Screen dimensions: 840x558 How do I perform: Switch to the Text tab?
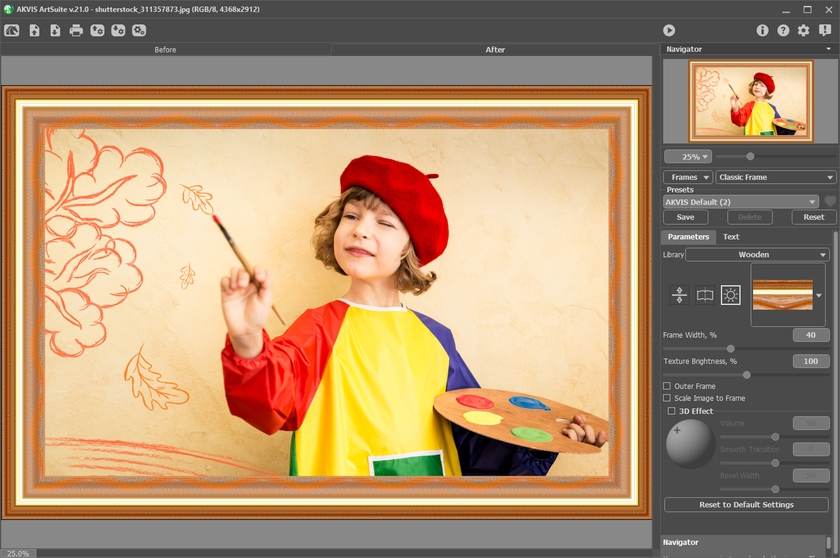pos(731,237)
